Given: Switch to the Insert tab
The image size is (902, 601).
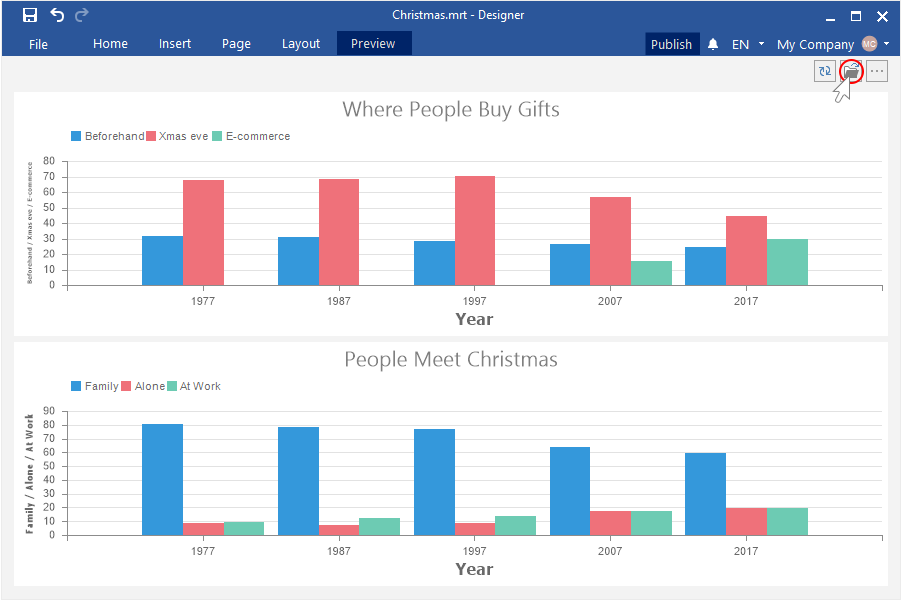Looking at the screenshot, I should [x=175, y=44].
